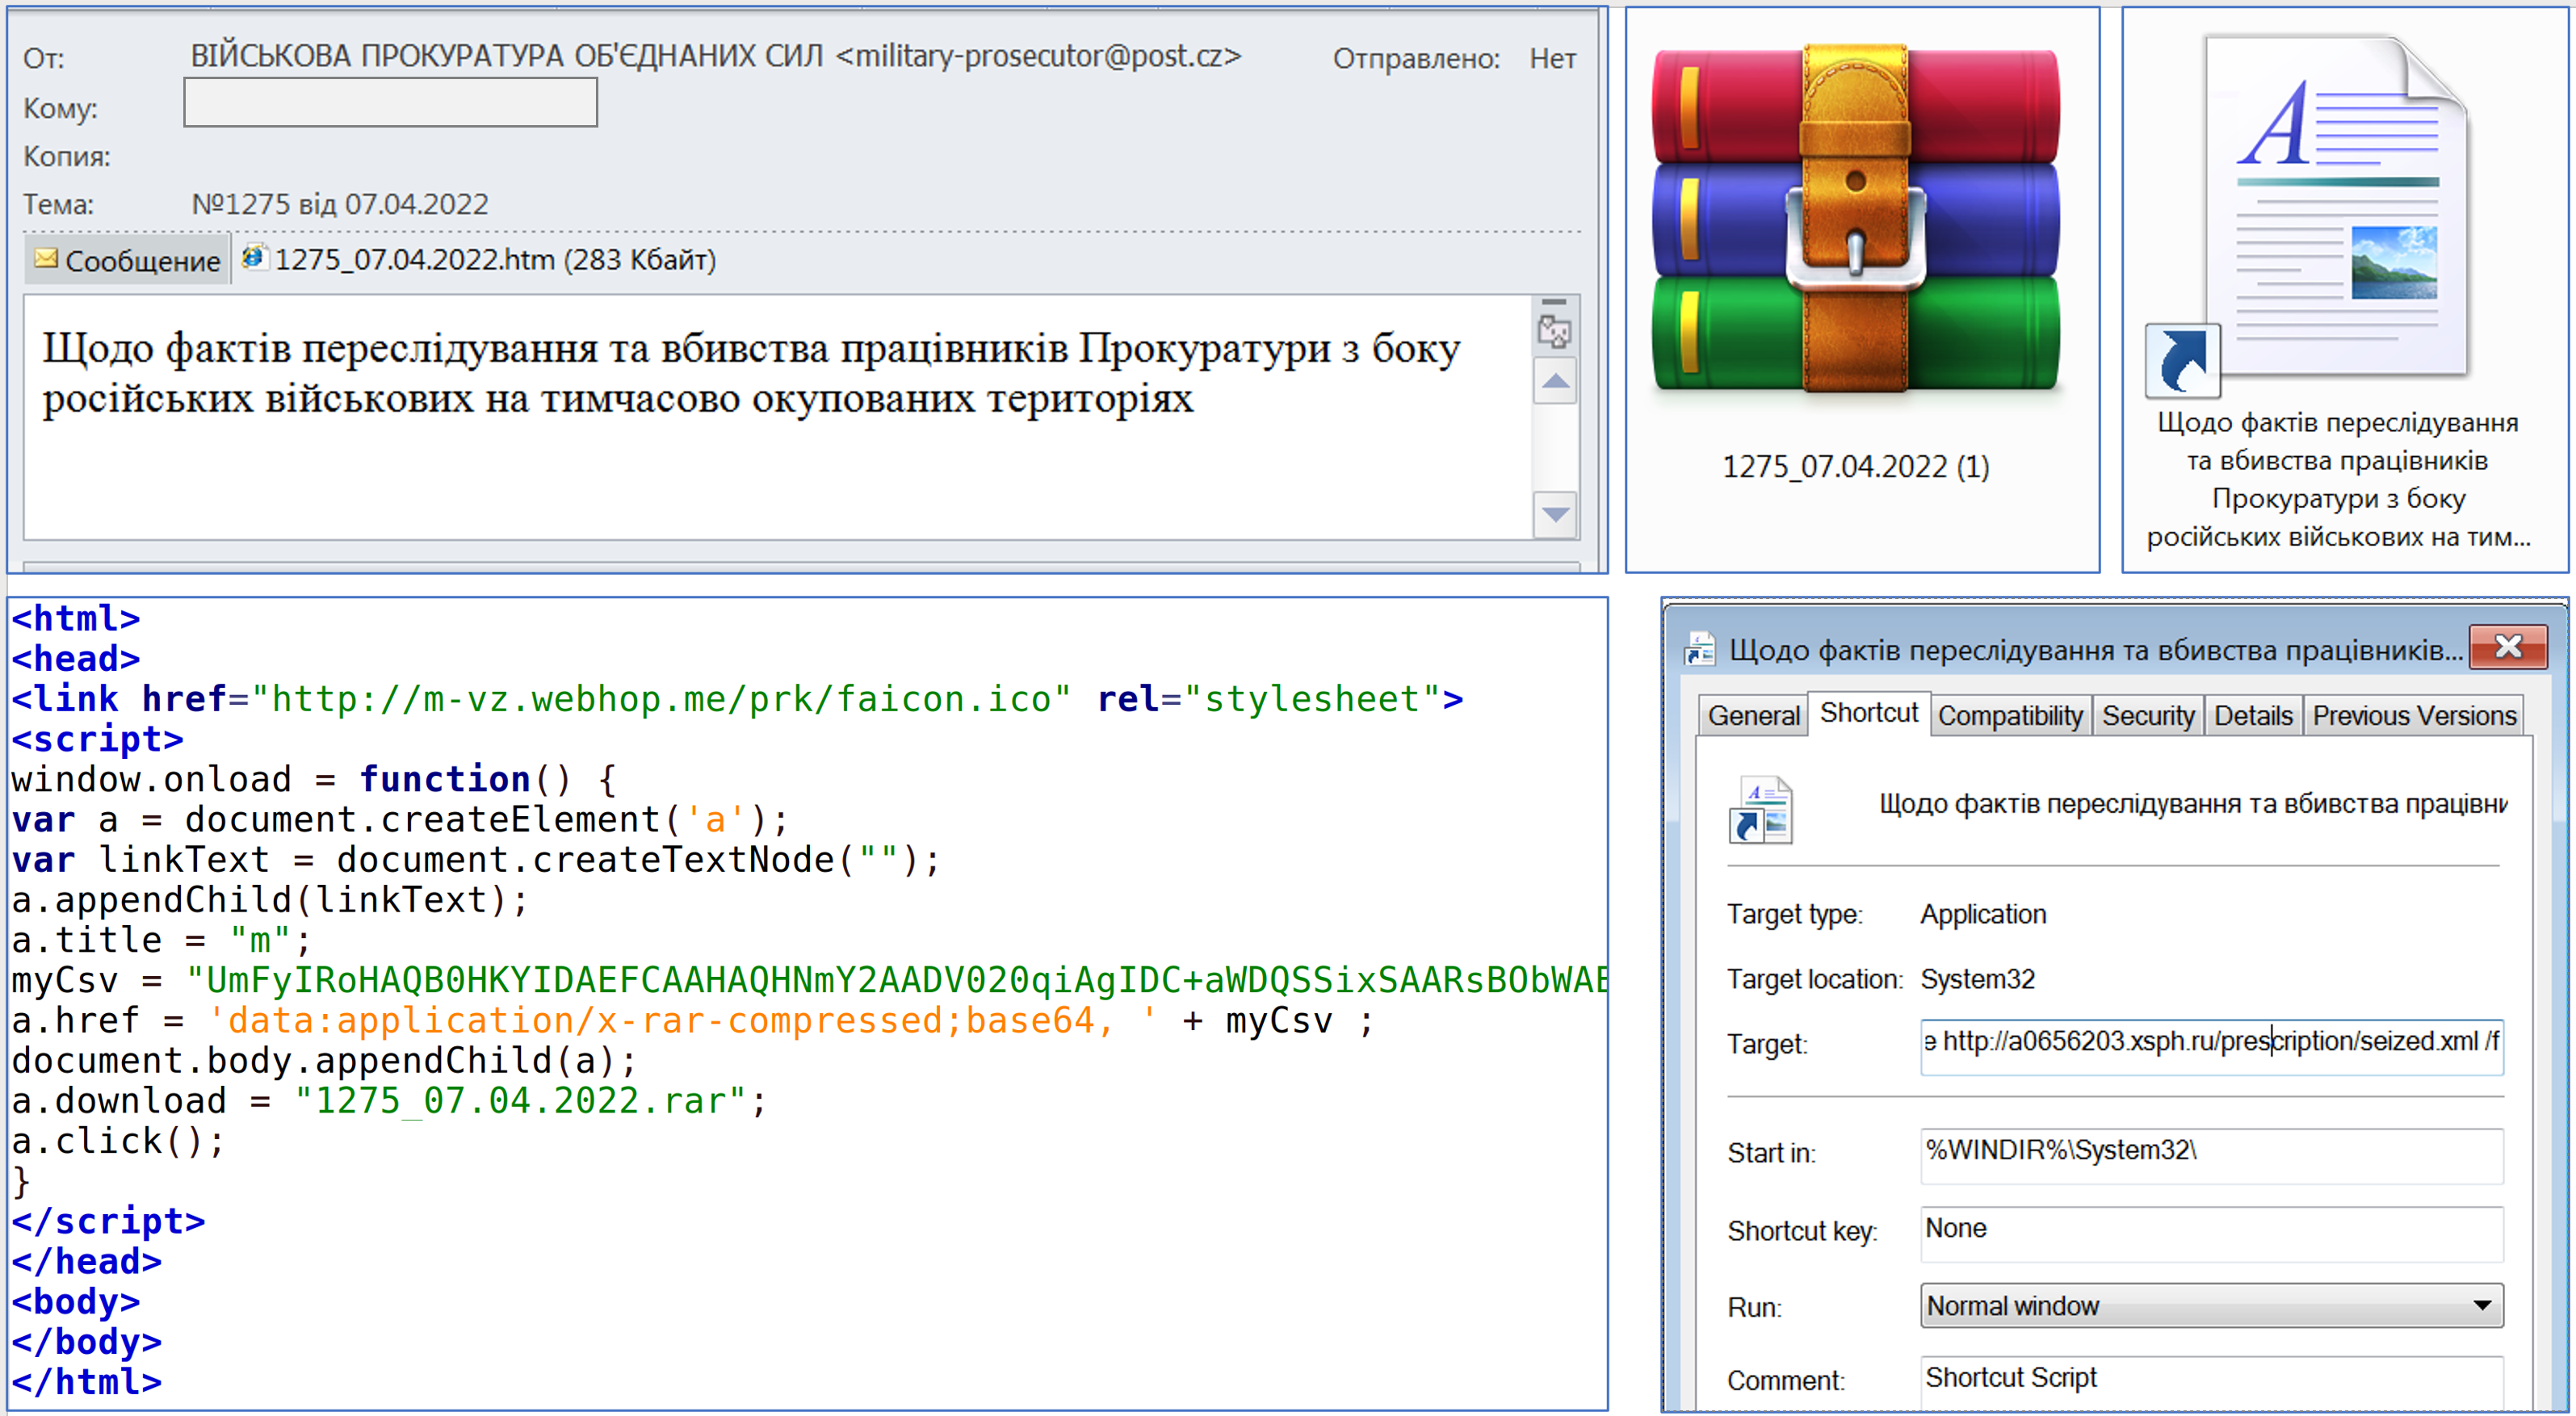This screenshot has height=1416, width=2576.
Task: Click the envelope icon on Сообщение tab
Action: (x=46, y=259)
